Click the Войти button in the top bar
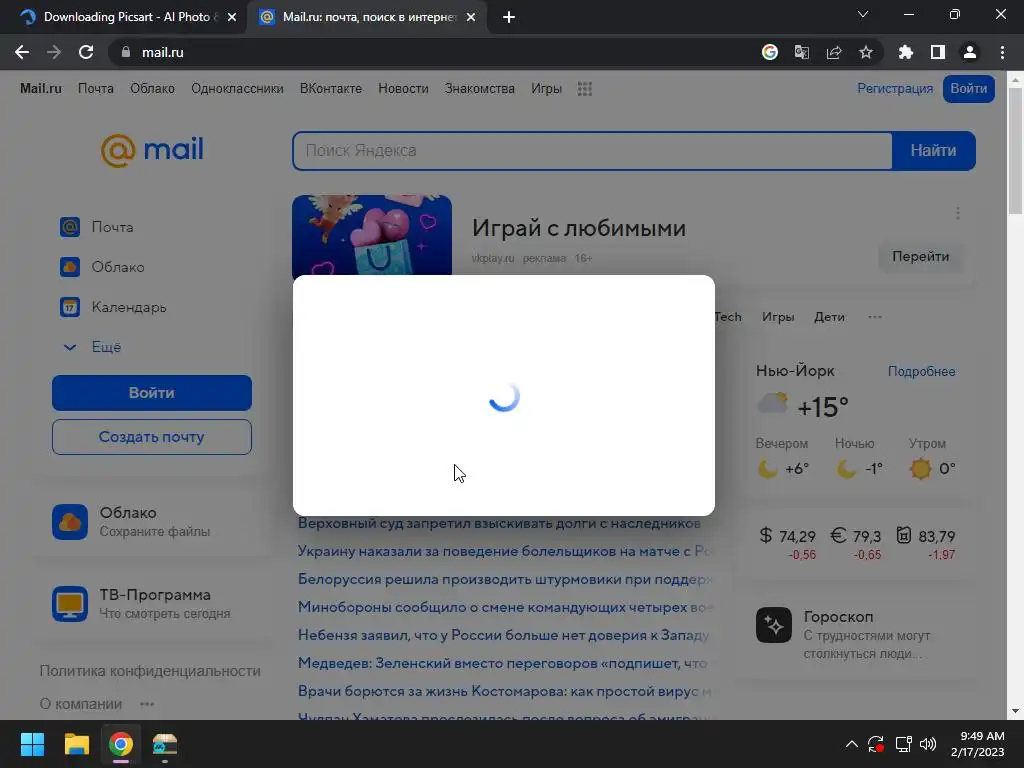This screenshot has width=1024, height=768. (968, 88)
